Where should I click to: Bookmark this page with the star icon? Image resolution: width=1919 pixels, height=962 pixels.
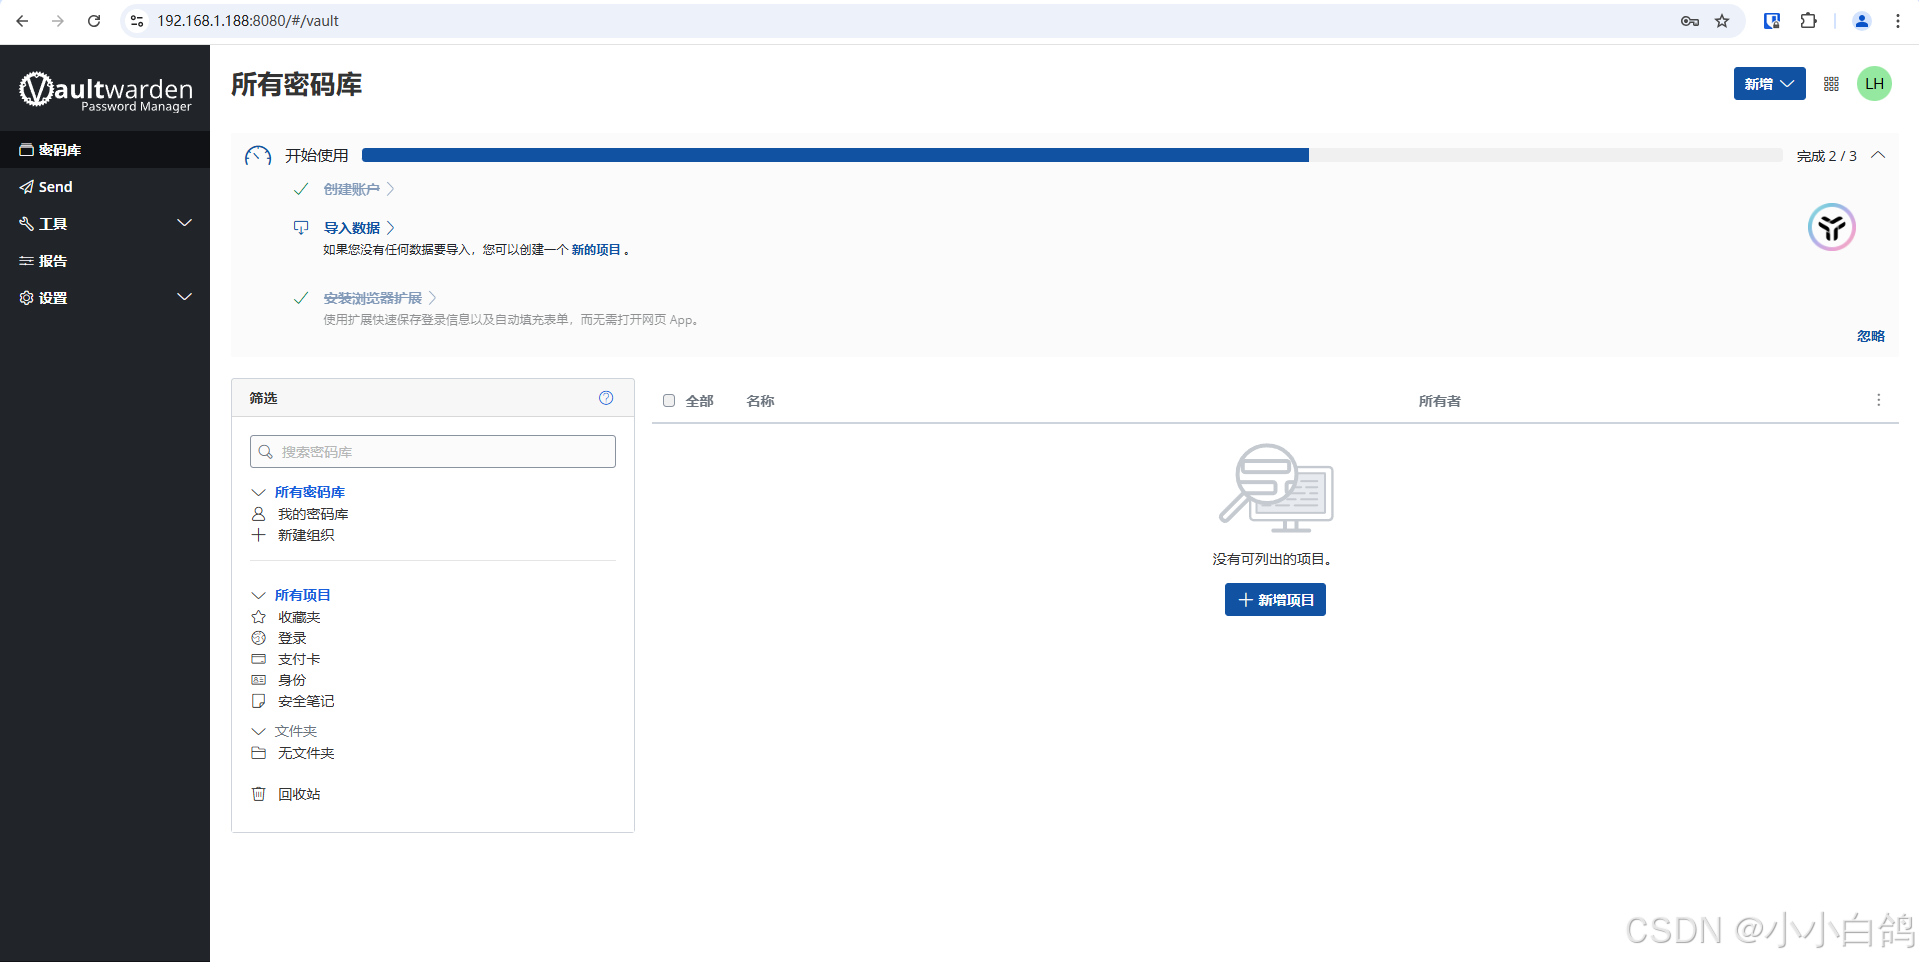pyautogui.click(x=1722, y=21)
